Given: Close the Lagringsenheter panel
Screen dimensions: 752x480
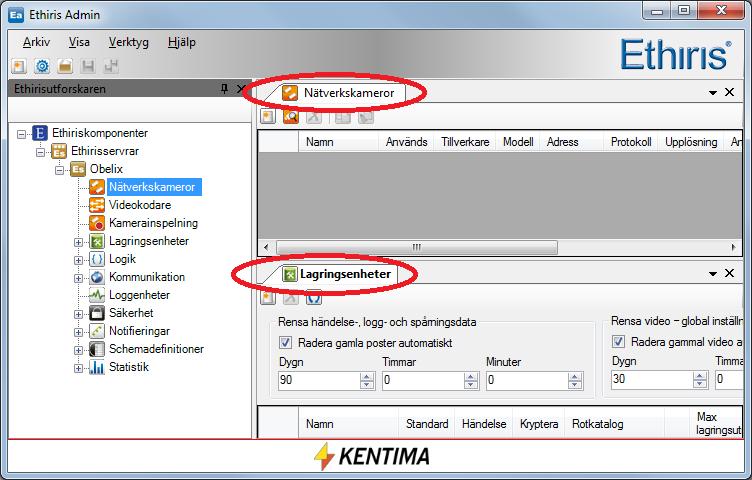Looking at the screenshot, I should [729, 273].
